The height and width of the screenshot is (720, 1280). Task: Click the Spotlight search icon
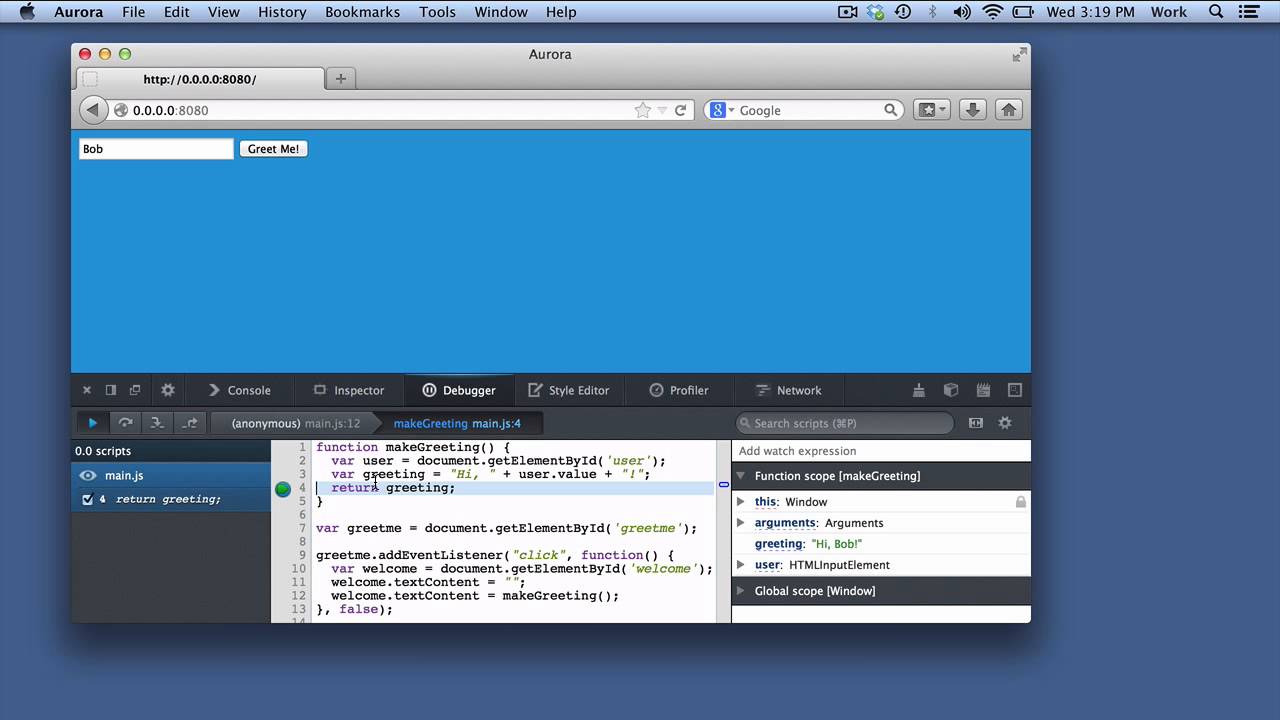[1216, 12]
